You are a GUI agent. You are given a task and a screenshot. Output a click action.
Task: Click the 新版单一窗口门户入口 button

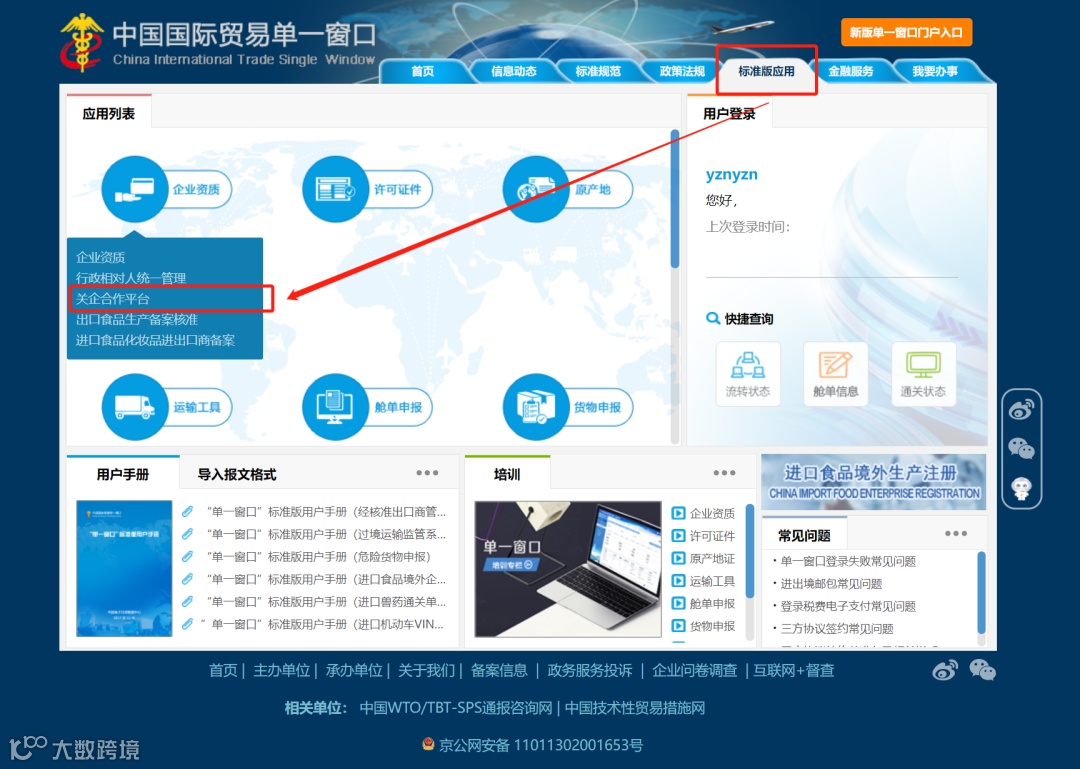[x=906, y=32]
